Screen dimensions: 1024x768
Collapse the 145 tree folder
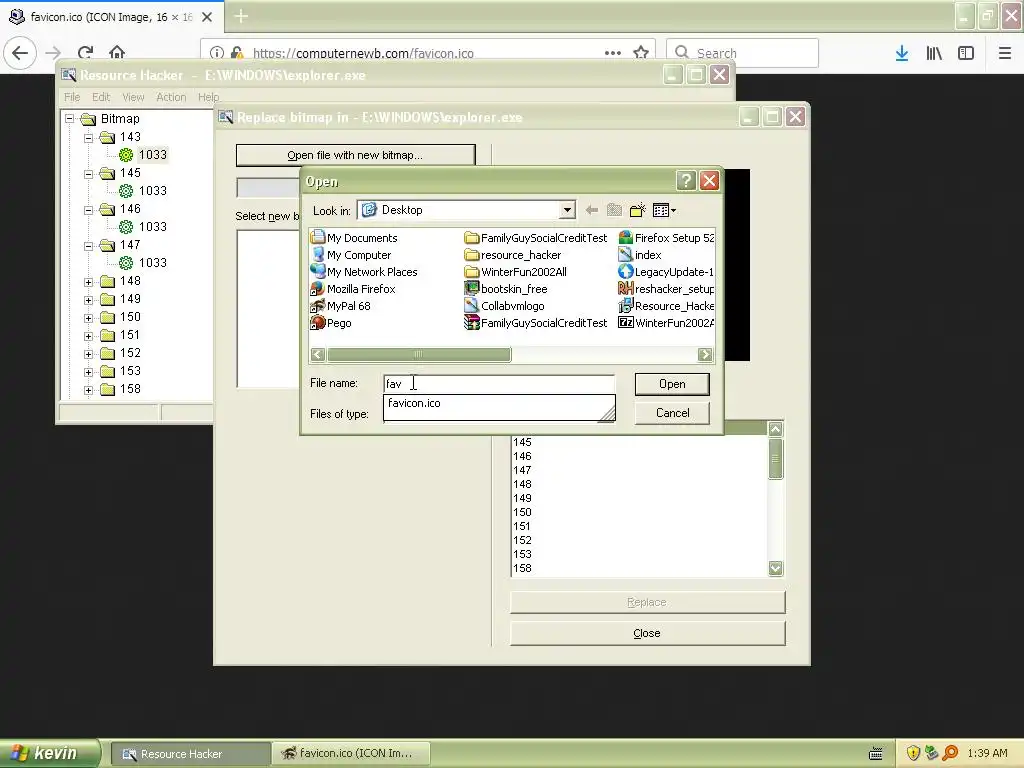click(x=89, y=174)
